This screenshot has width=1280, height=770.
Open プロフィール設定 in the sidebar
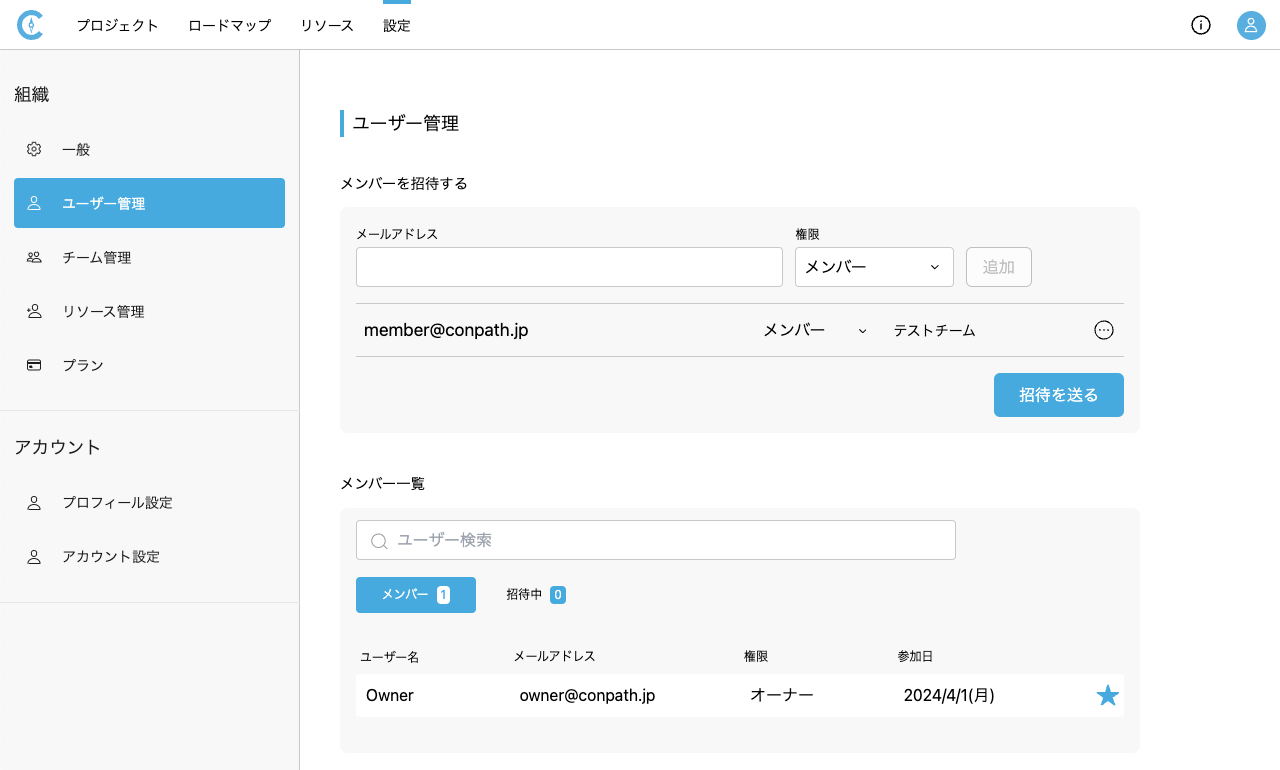point(117,502)
